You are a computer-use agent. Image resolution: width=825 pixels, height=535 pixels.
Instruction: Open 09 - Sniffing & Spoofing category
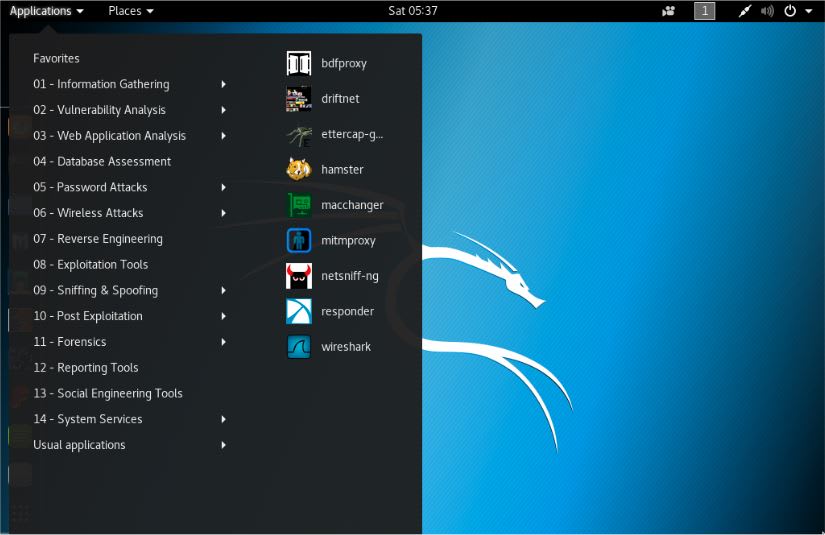pyautogui.click(x=96, y=290)
